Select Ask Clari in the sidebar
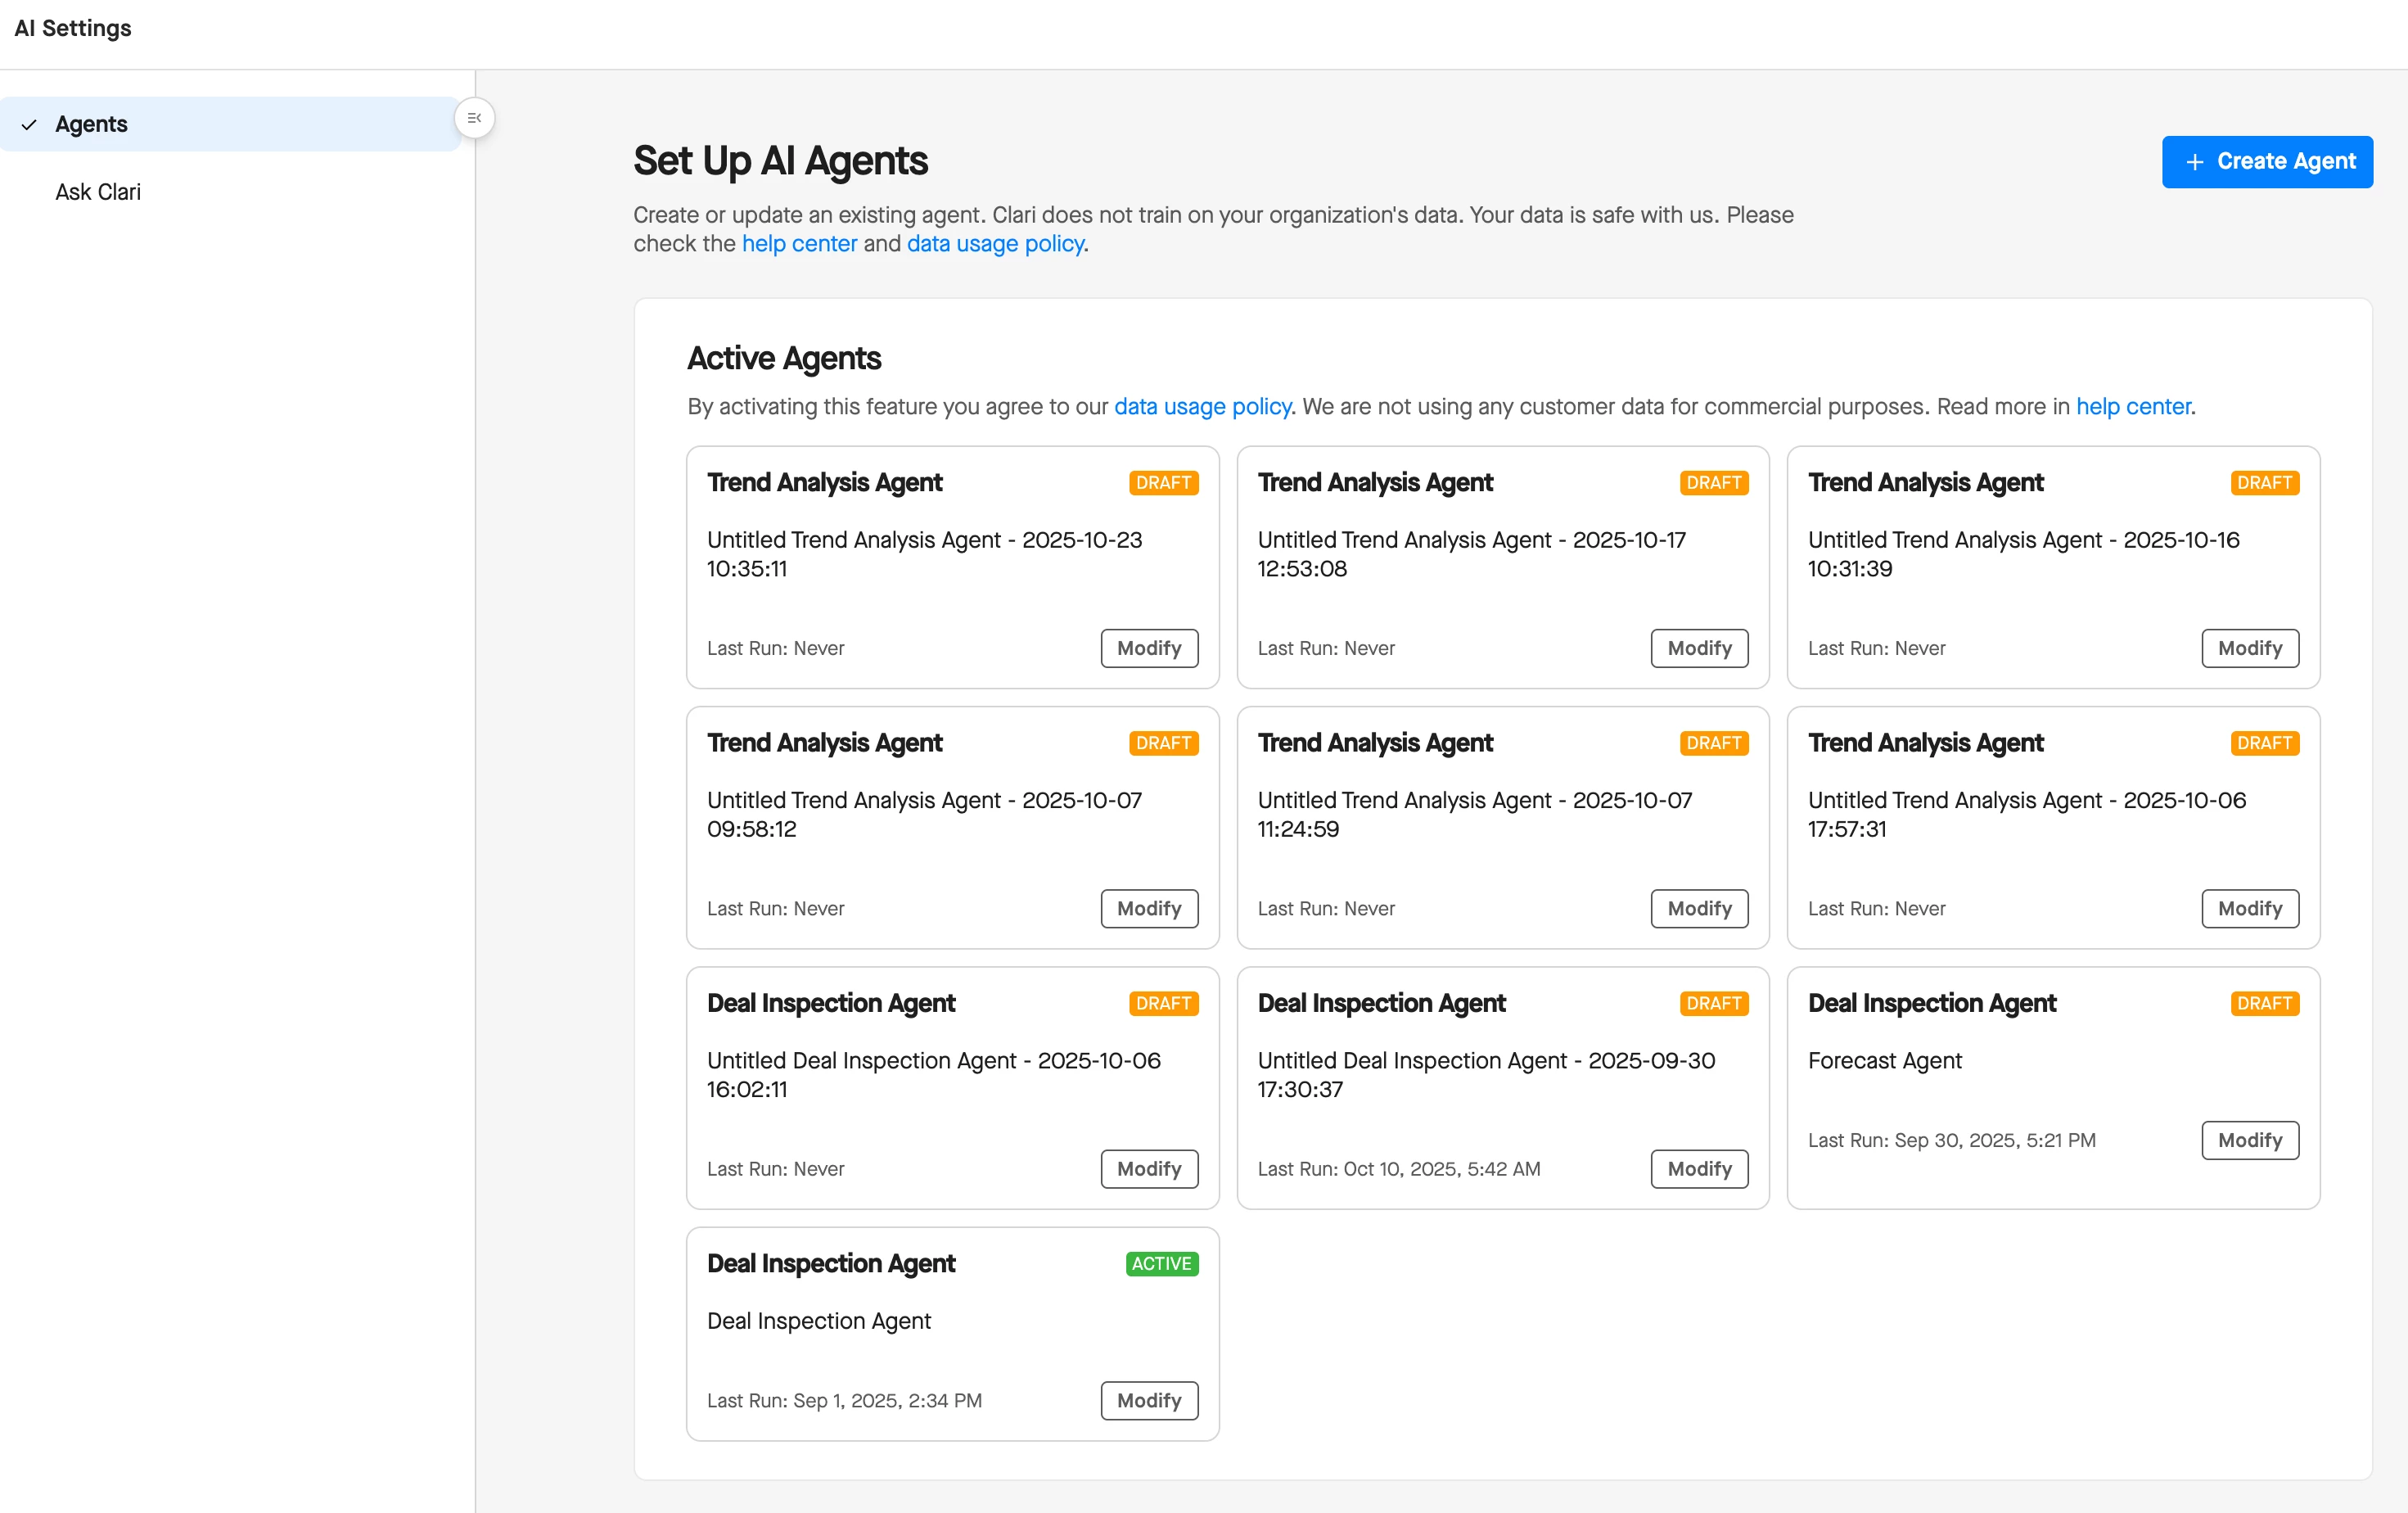Image resolution: width=2408 pixels, height=1513 pixels. [x=98, y=192]
